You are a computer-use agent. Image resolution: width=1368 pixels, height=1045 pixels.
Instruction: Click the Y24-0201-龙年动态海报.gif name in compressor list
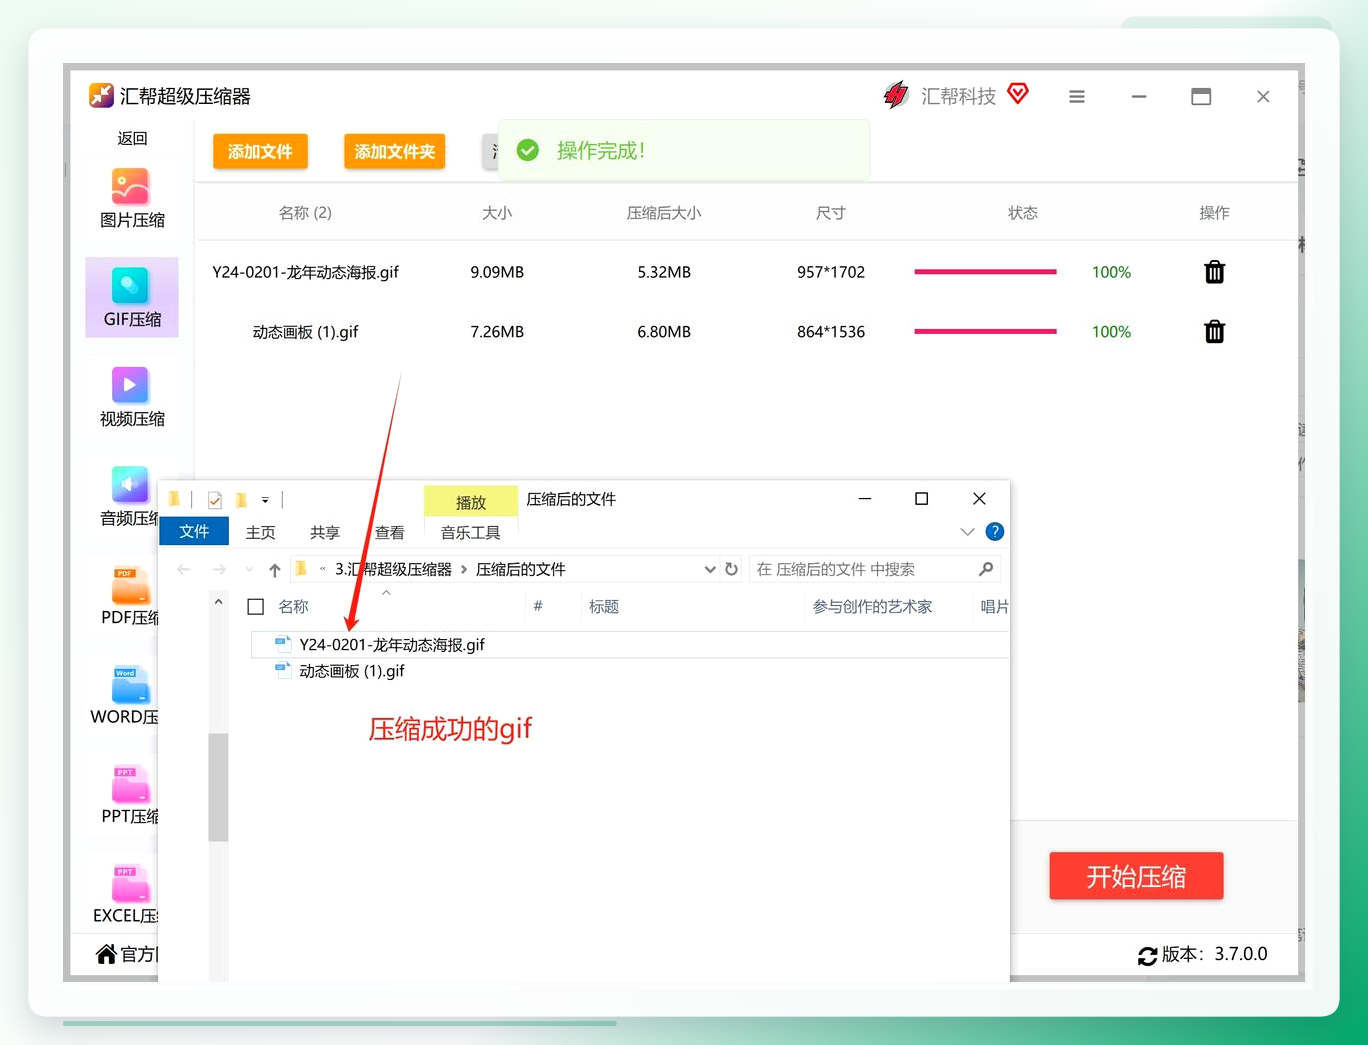pos(305,272)
